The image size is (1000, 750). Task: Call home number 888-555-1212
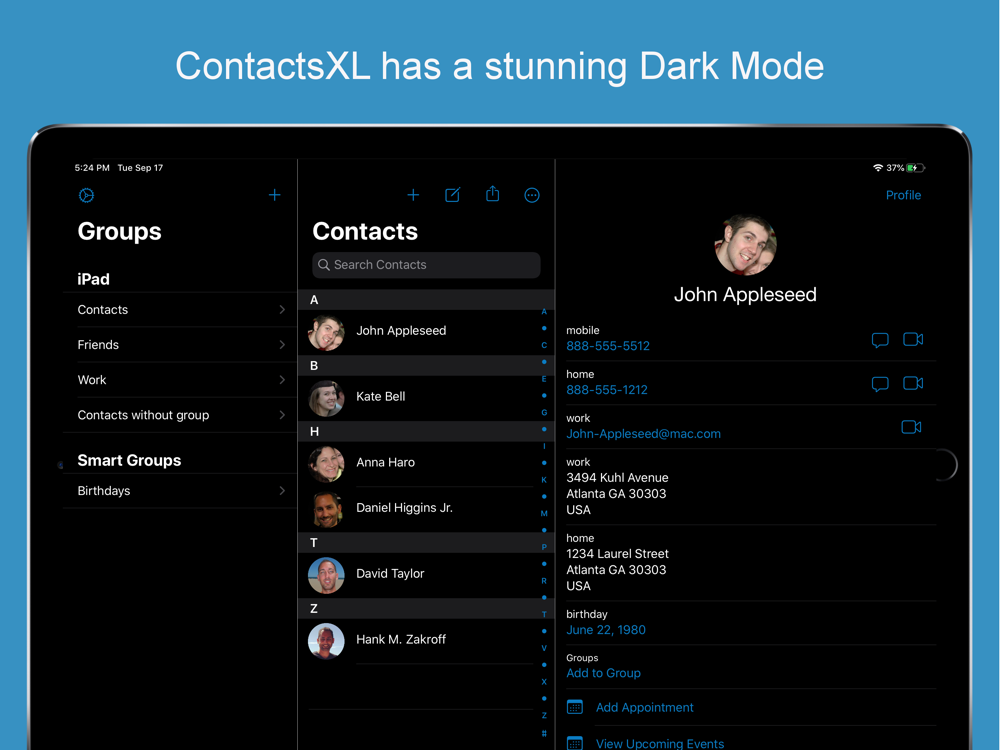pyautogui.click(x=607, y=390)
